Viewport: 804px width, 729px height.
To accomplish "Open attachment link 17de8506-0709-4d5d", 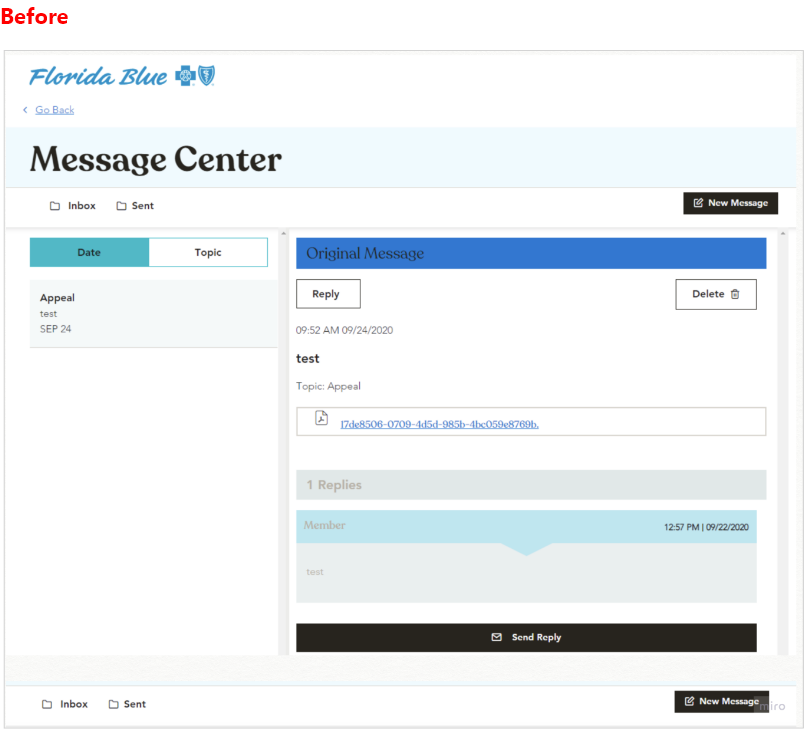I will coord(439,424).
